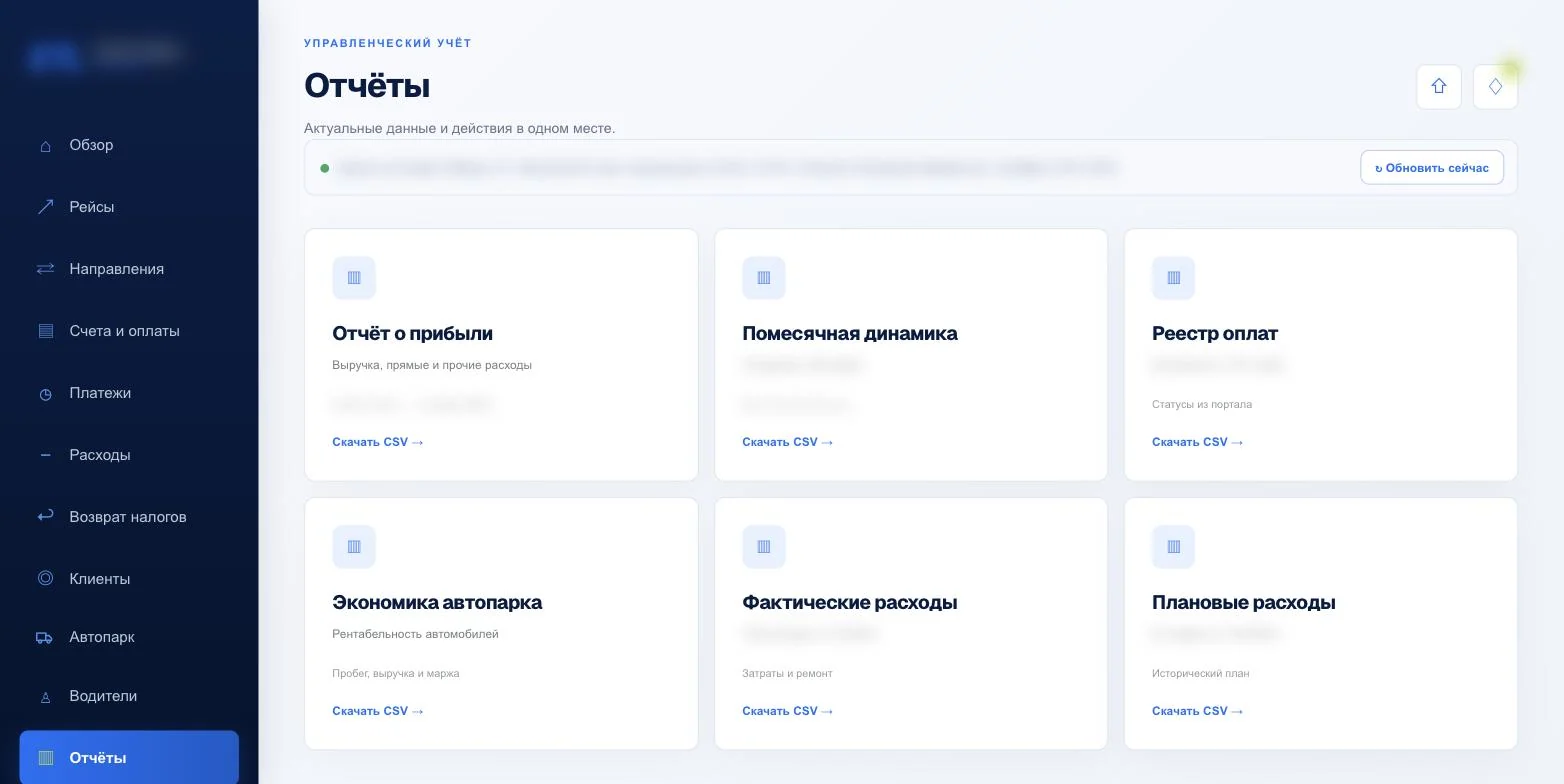Go to the Расходы page
The height and width of the screenshot is (784, 1564).
tap(129, 455)
